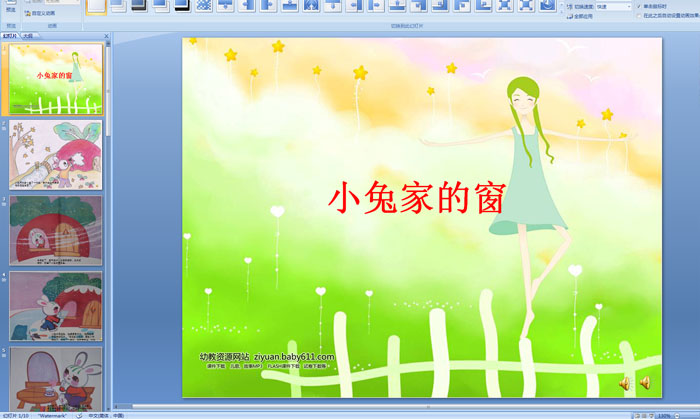This screenshot has height=419, width=700.
Task: Switch to Normal view in status bar
Action: tap(638, 415)
